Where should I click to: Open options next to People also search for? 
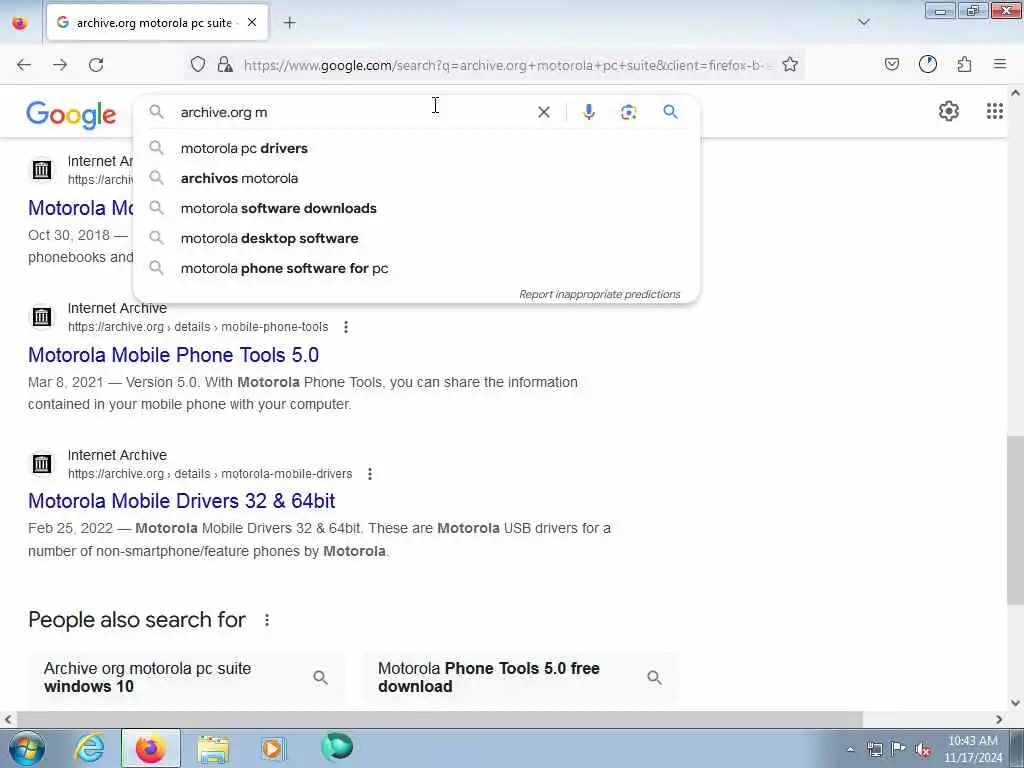pos(266,620)
